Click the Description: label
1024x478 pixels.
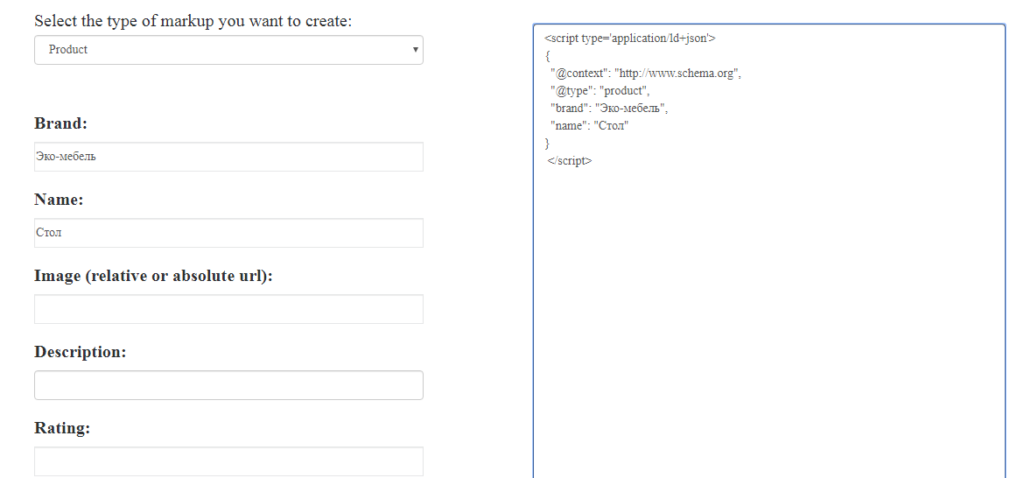pos(80,352)
